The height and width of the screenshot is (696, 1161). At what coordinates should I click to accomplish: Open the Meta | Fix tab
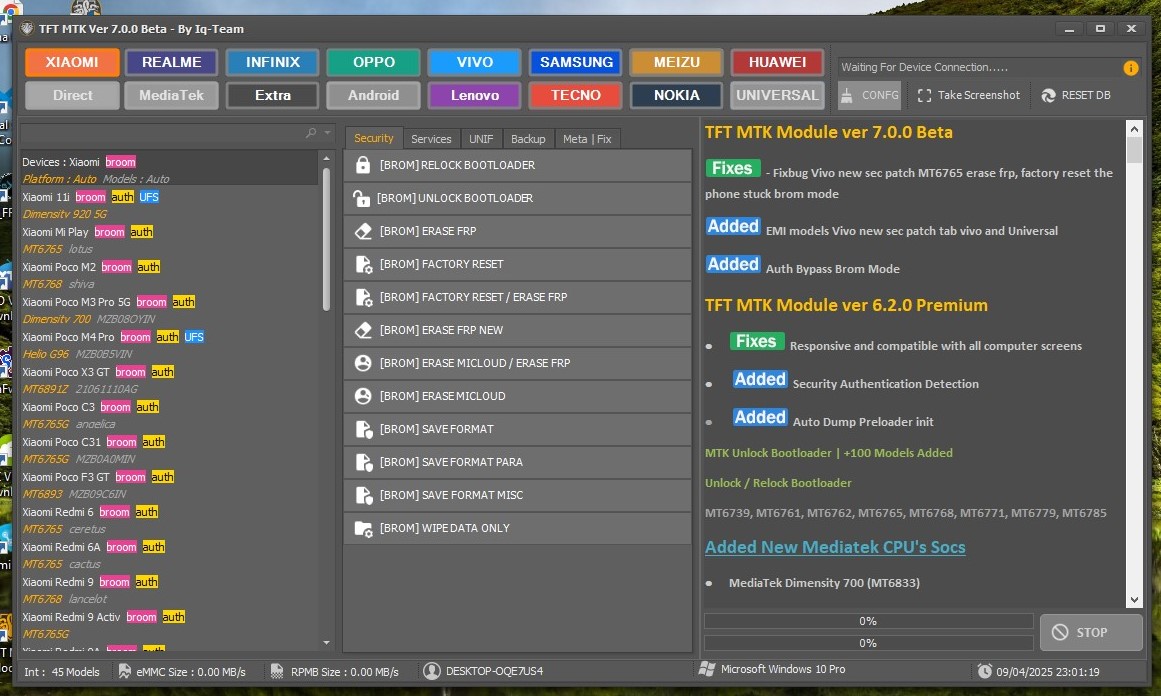click(x=587, y=138)
